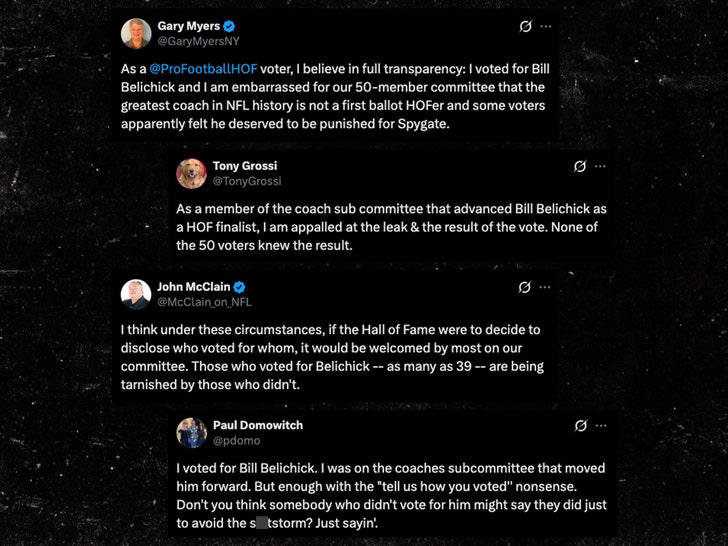Click the Gary Myers display name
The height and width of the screenshot is (546, 728).
tap(186, 25)
